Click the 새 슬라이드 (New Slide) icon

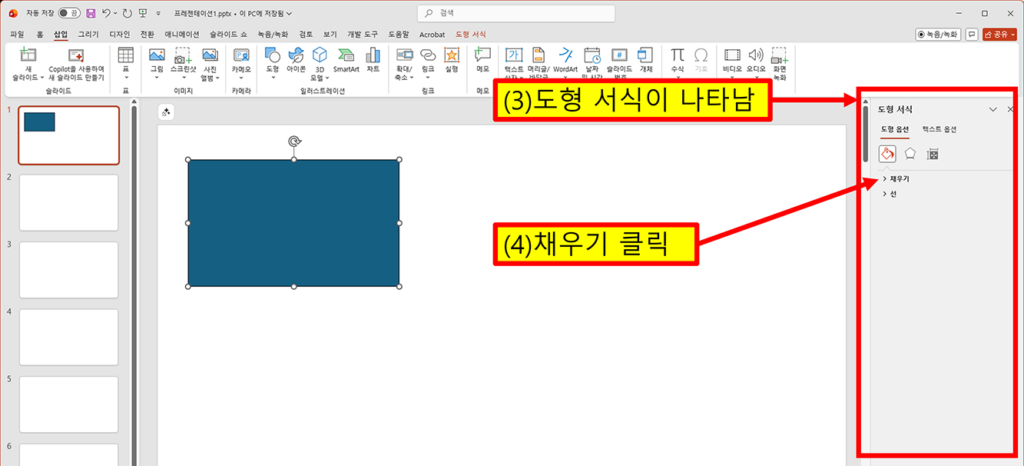(28, 55)
